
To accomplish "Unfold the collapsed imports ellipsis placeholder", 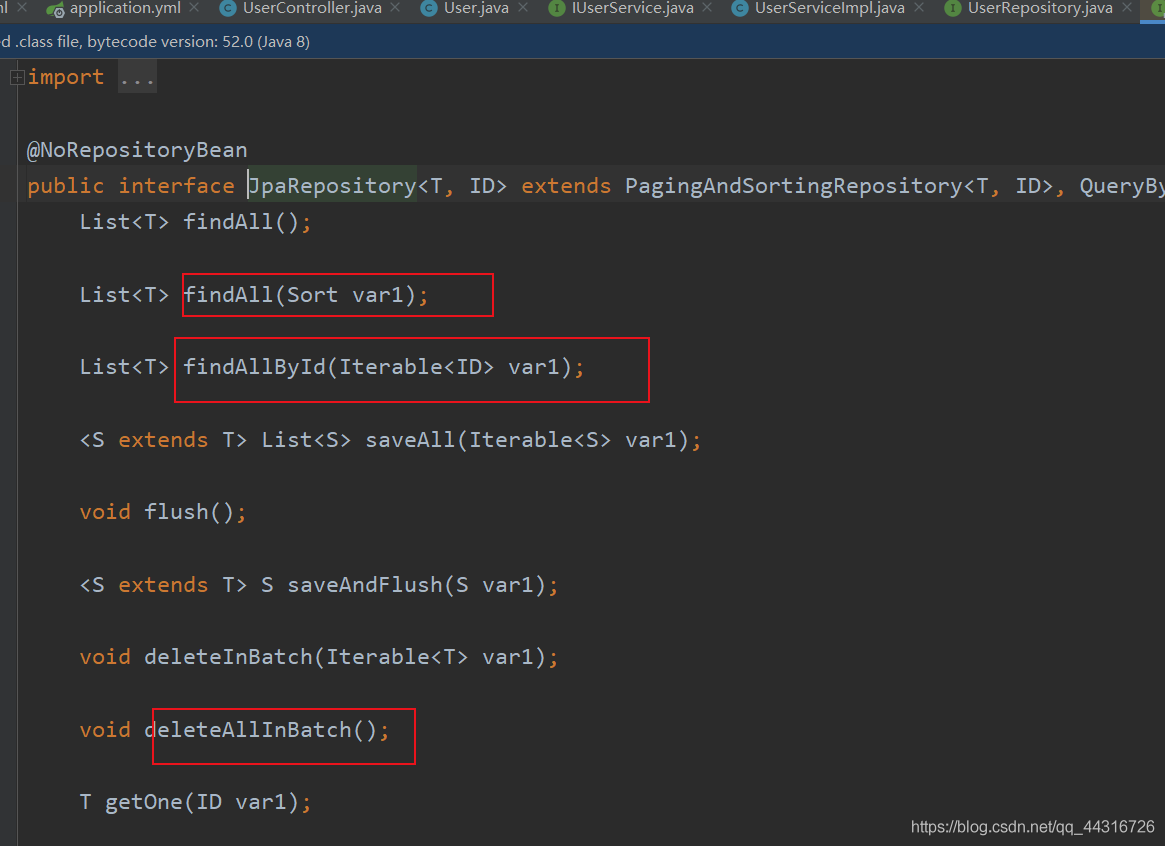I will [137, 78].
